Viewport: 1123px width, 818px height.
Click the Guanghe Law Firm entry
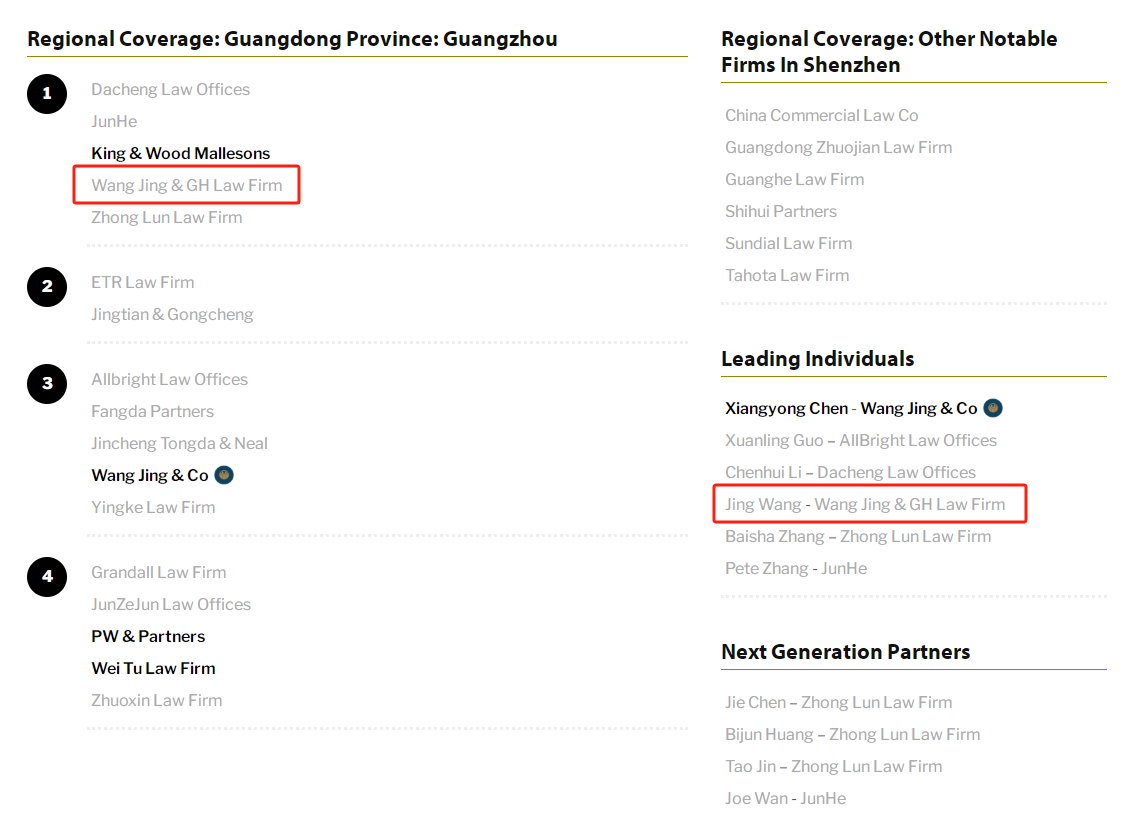coord(795,180)
